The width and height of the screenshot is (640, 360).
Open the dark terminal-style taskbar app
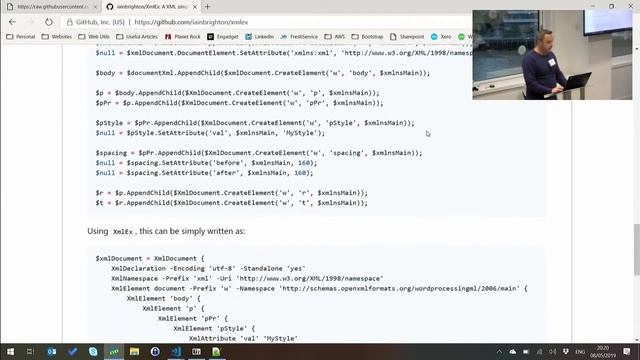196,351
